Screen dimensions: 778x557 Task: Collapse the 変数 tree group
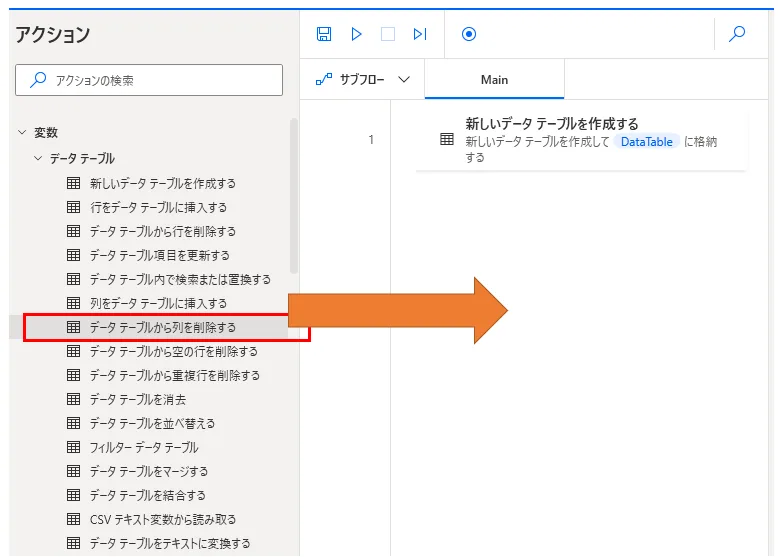pos(23,132)
